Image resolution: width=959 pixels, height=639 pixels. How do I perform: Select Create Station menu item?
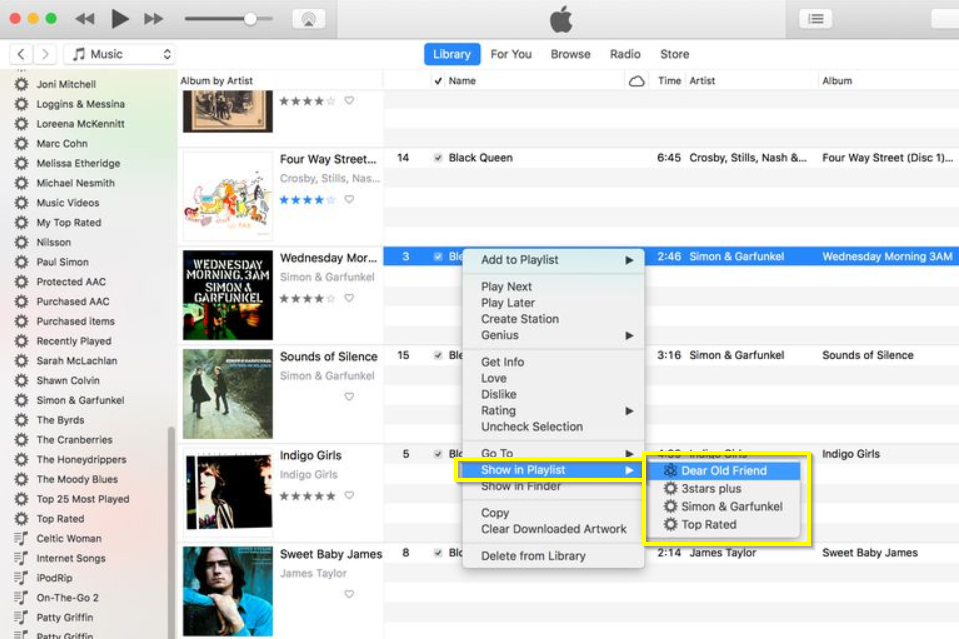coord(520,319)
